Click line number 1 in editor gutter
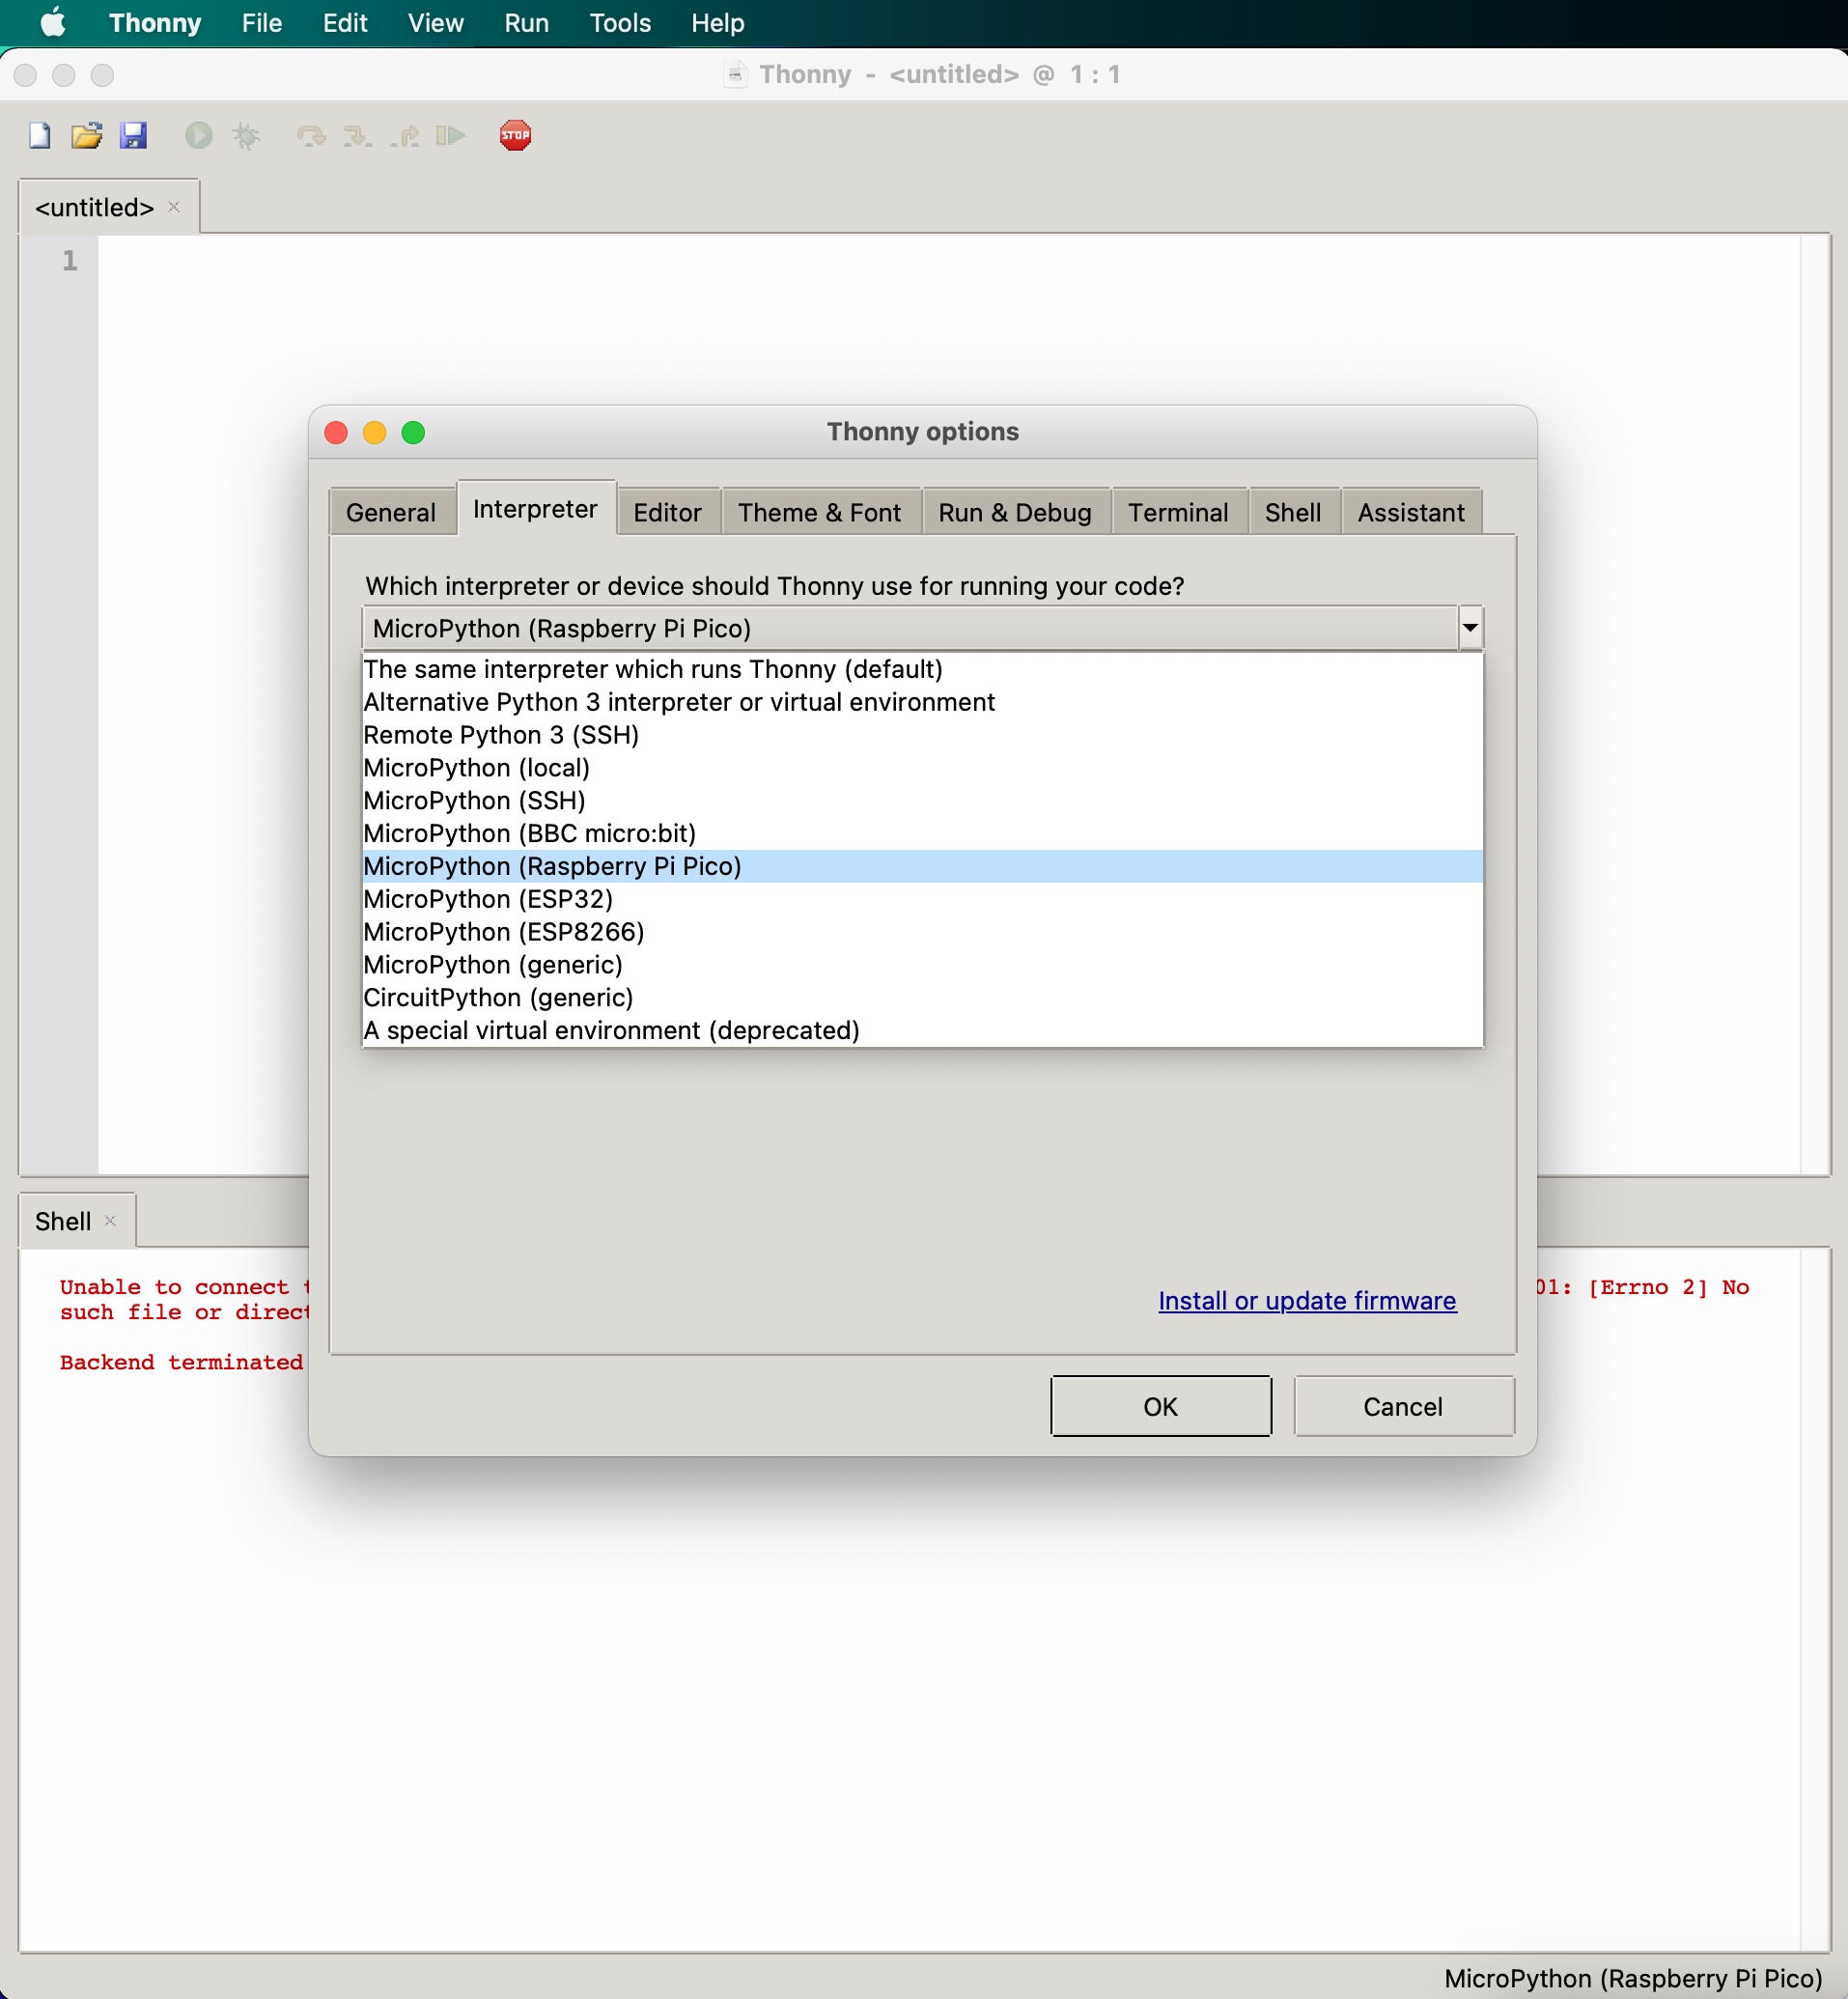 pos(69,261)
